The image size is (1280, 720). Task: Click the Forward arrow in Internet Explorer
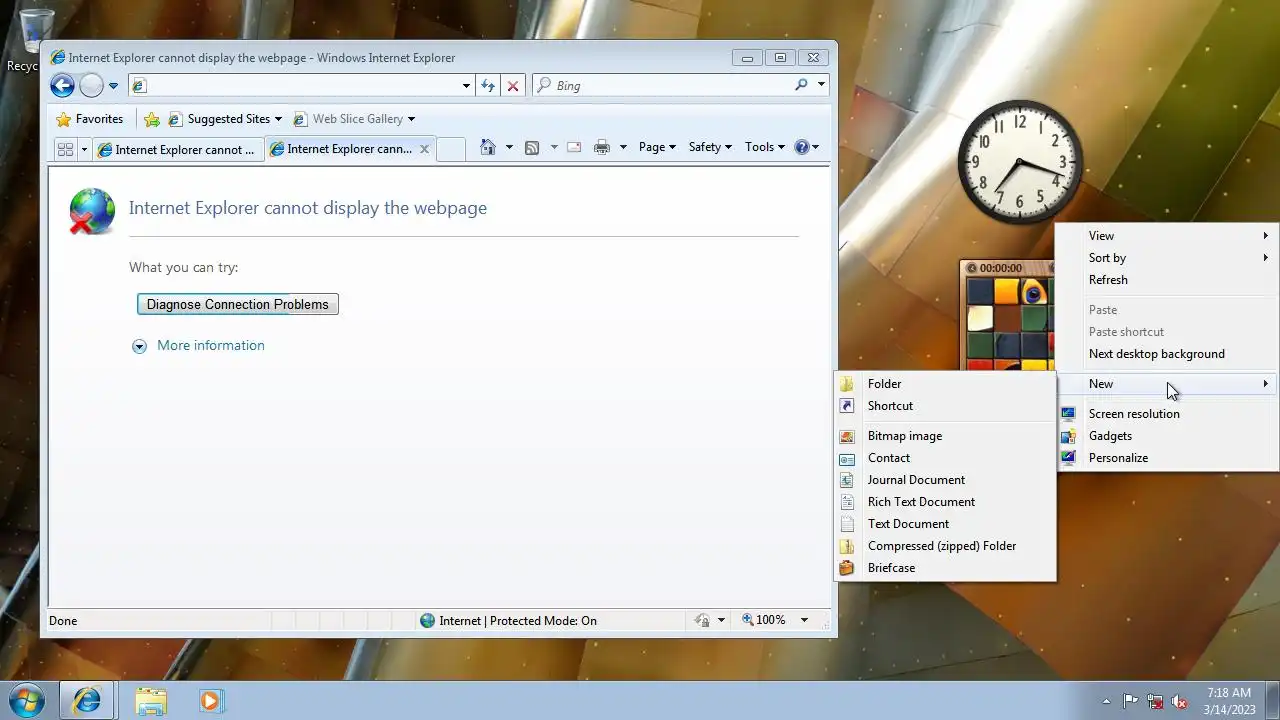[x=91, y=86]
